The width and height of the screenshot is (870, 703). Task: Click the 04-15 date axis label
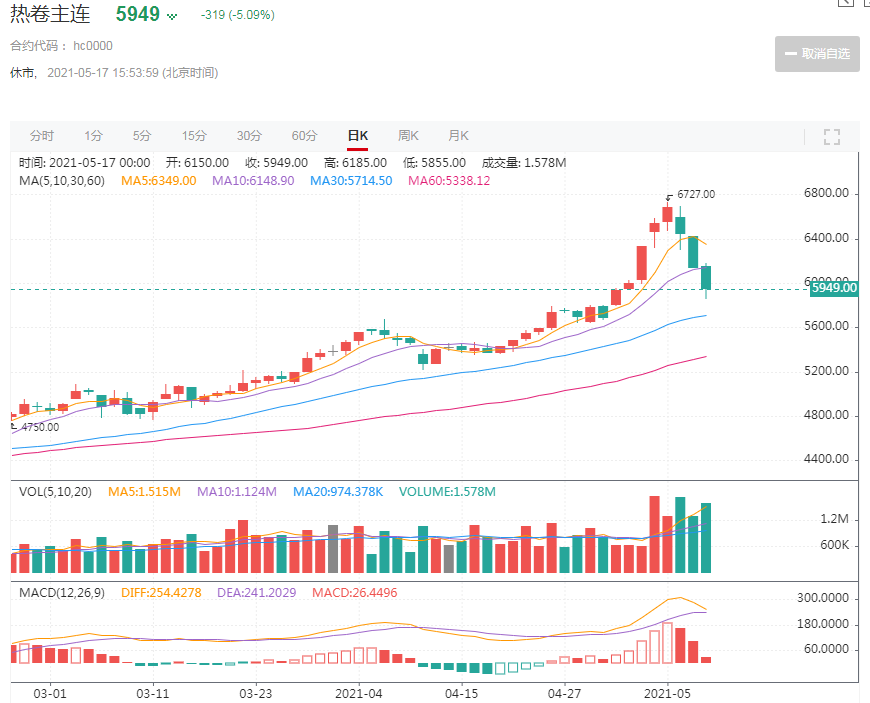[462, 694]
